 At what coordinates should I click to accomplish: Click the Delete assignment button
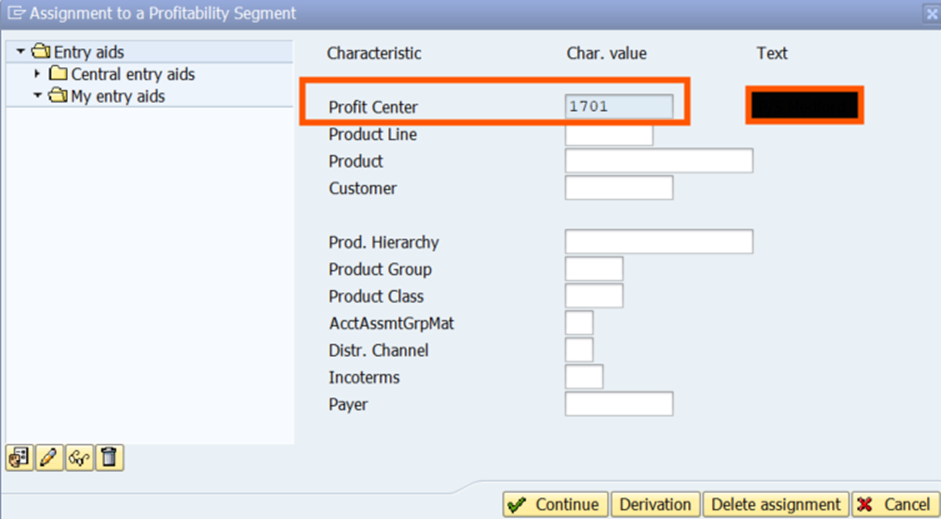point(776,505)
